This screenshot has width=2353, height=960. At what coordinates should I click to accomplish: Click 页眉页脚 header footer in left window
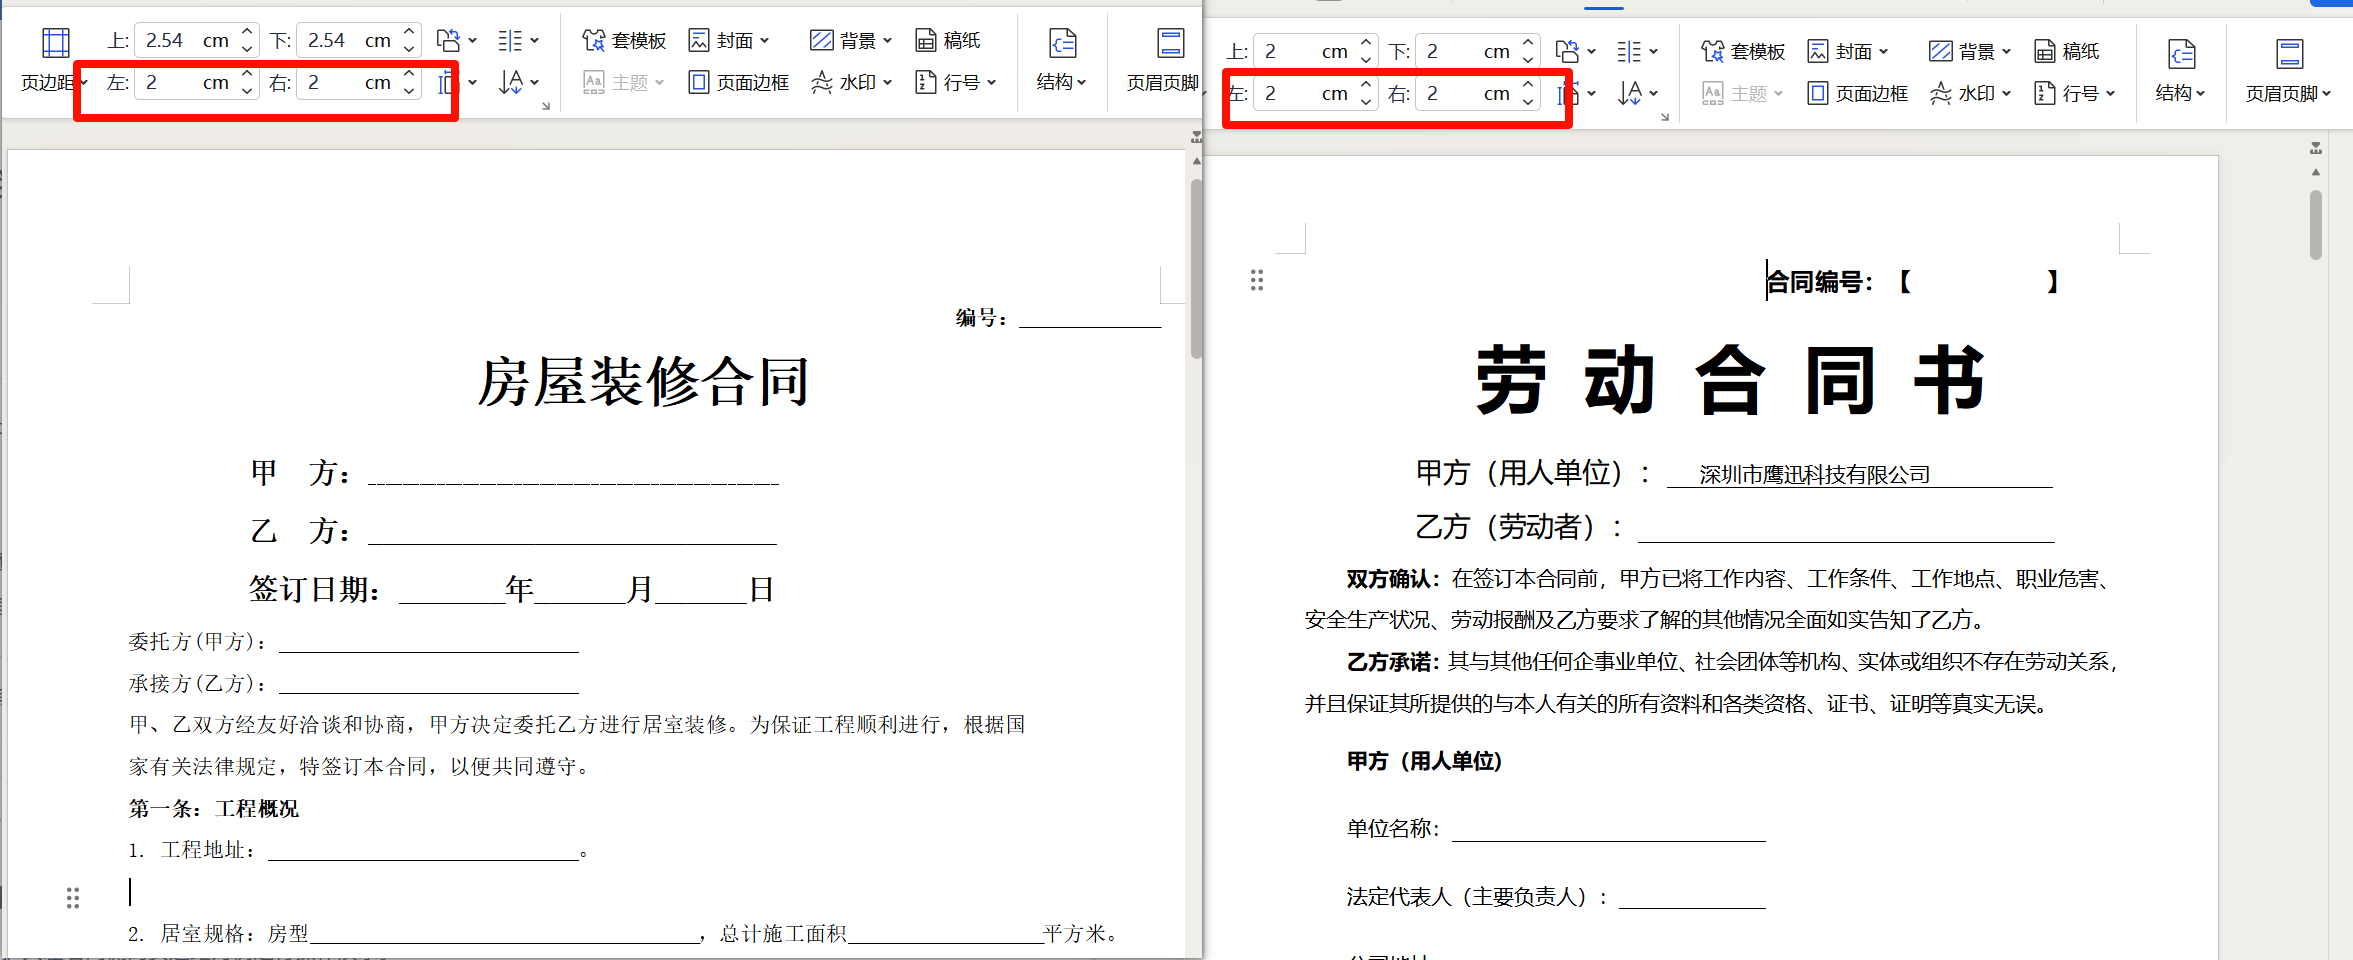1163,58
